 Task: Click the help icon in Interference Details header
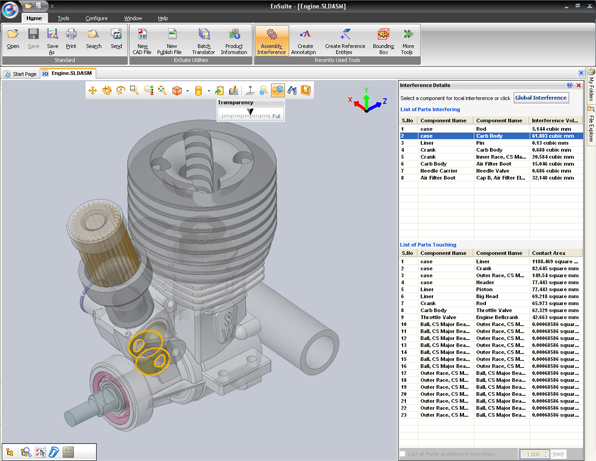(570, 85)
